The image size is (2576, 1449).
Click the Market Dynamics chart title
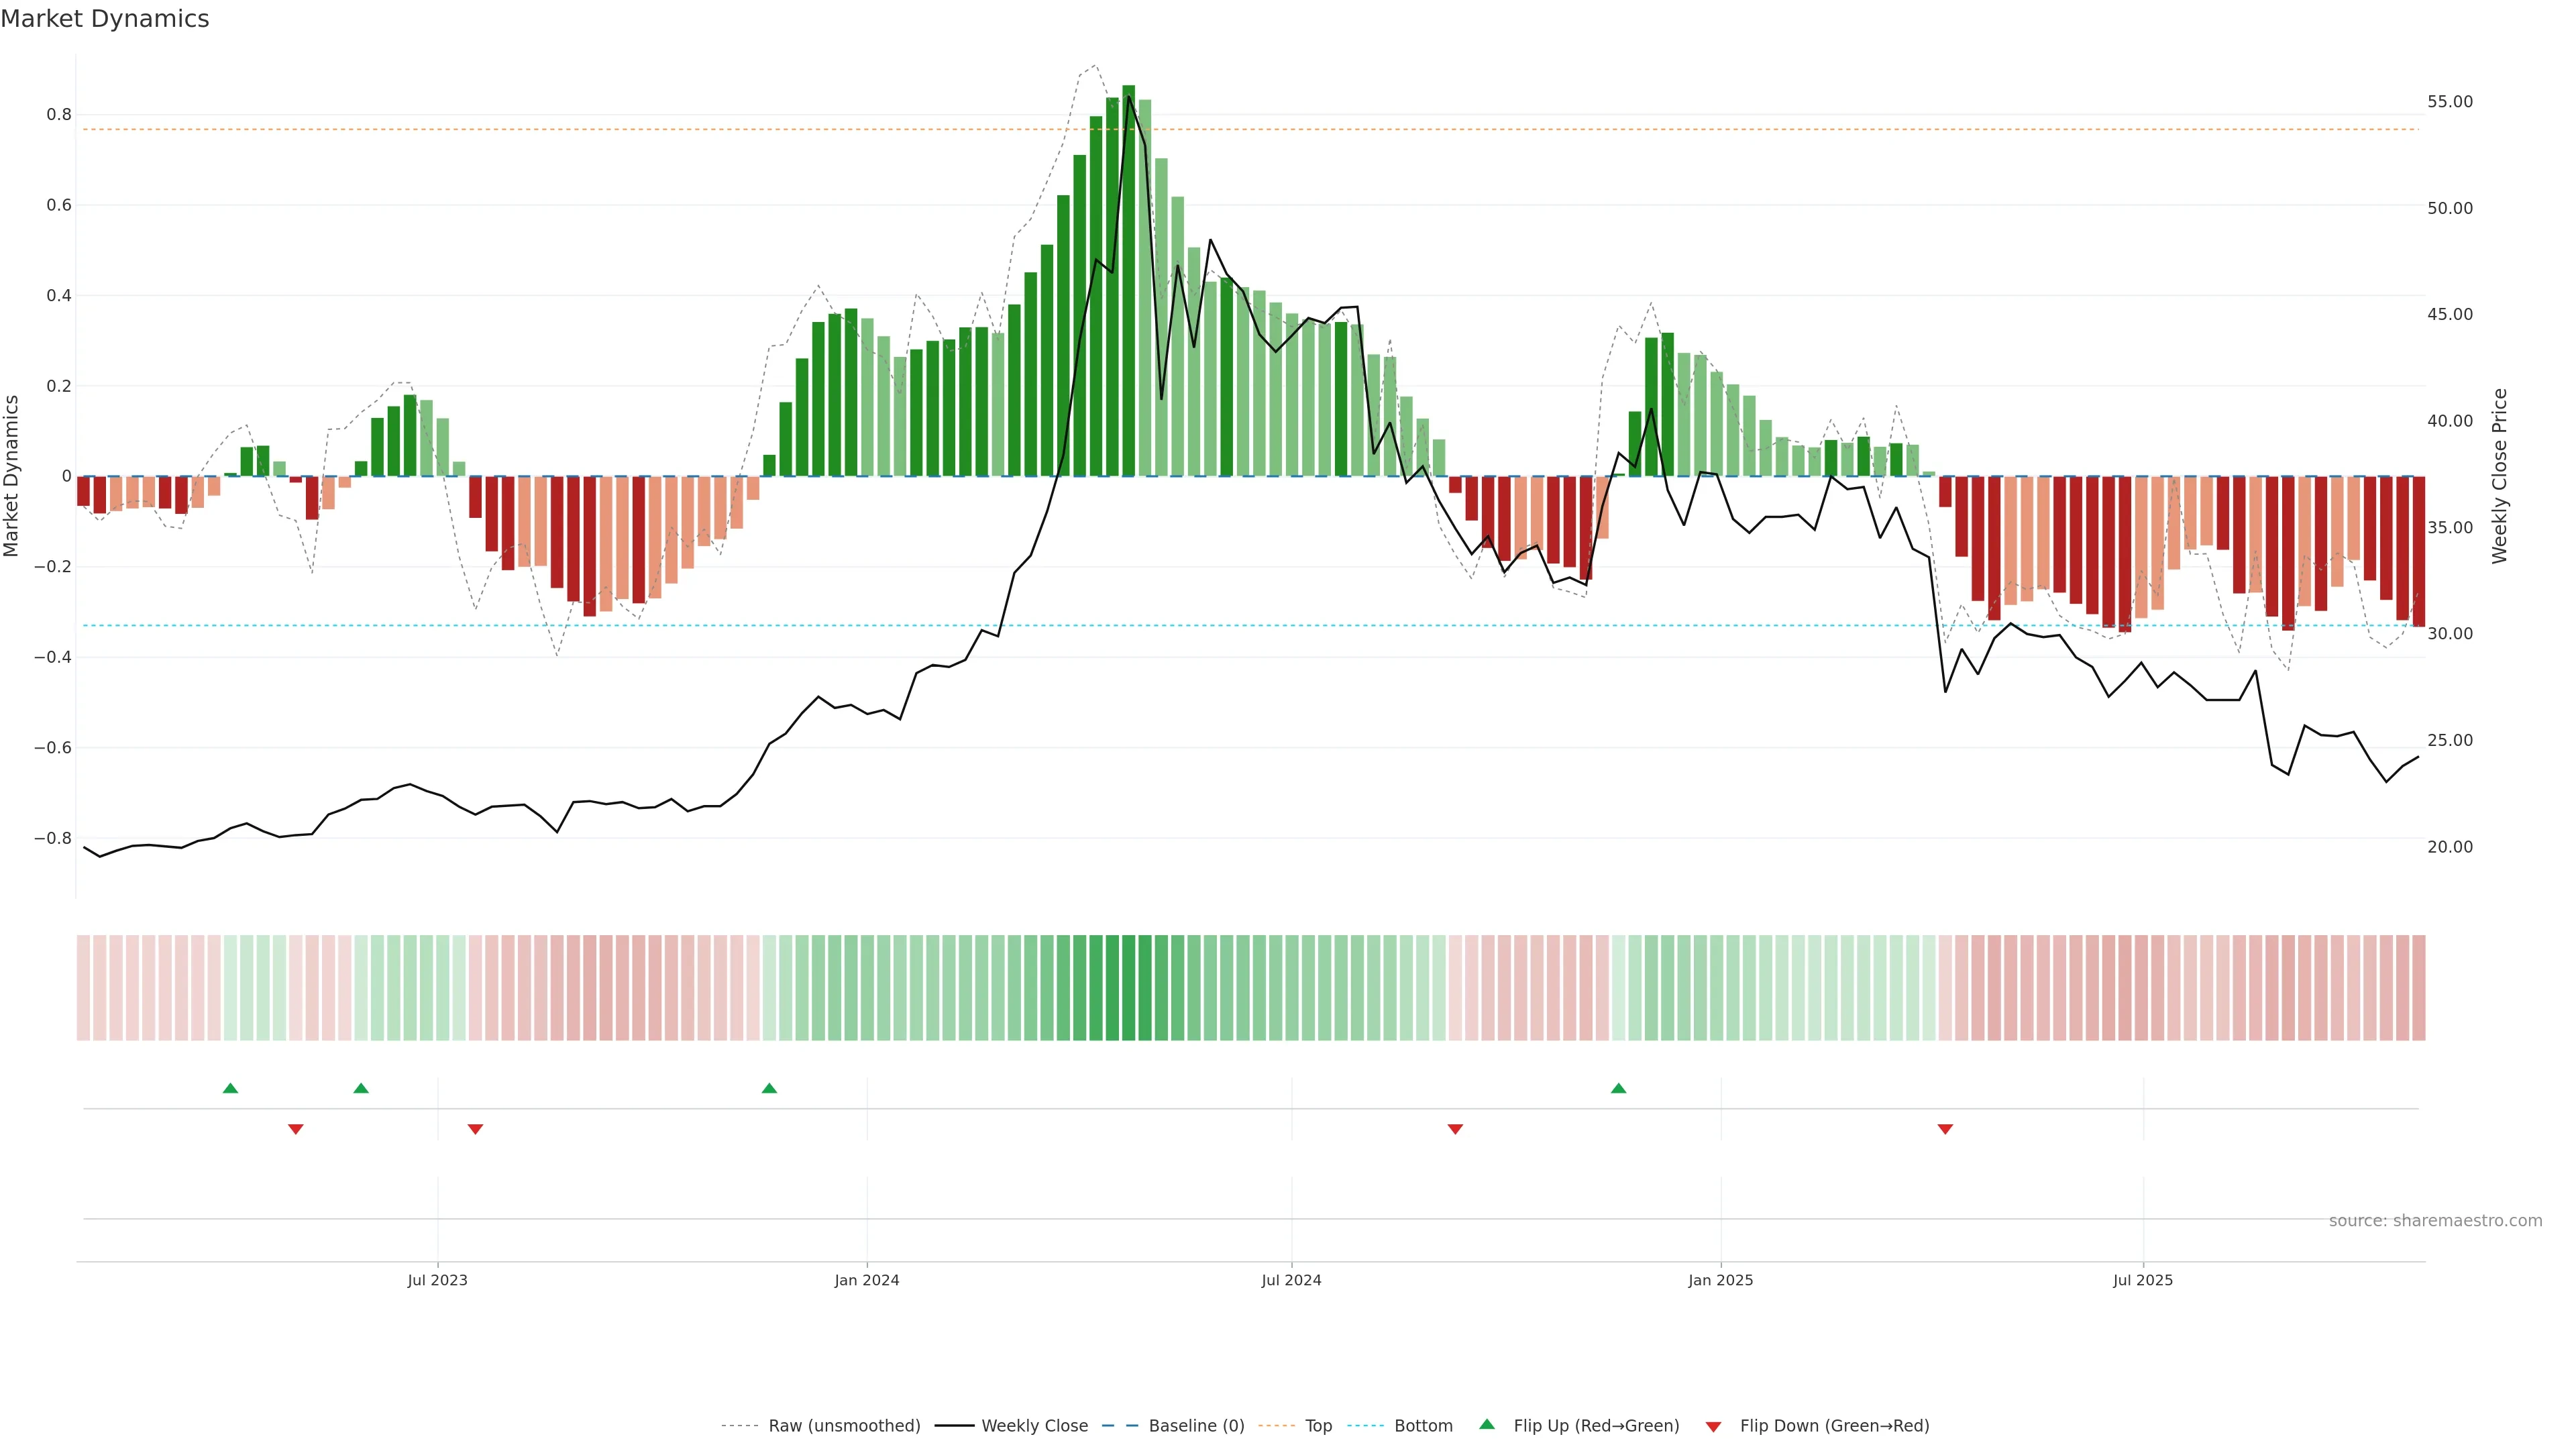pyautogui.click(x=105, y=19)
